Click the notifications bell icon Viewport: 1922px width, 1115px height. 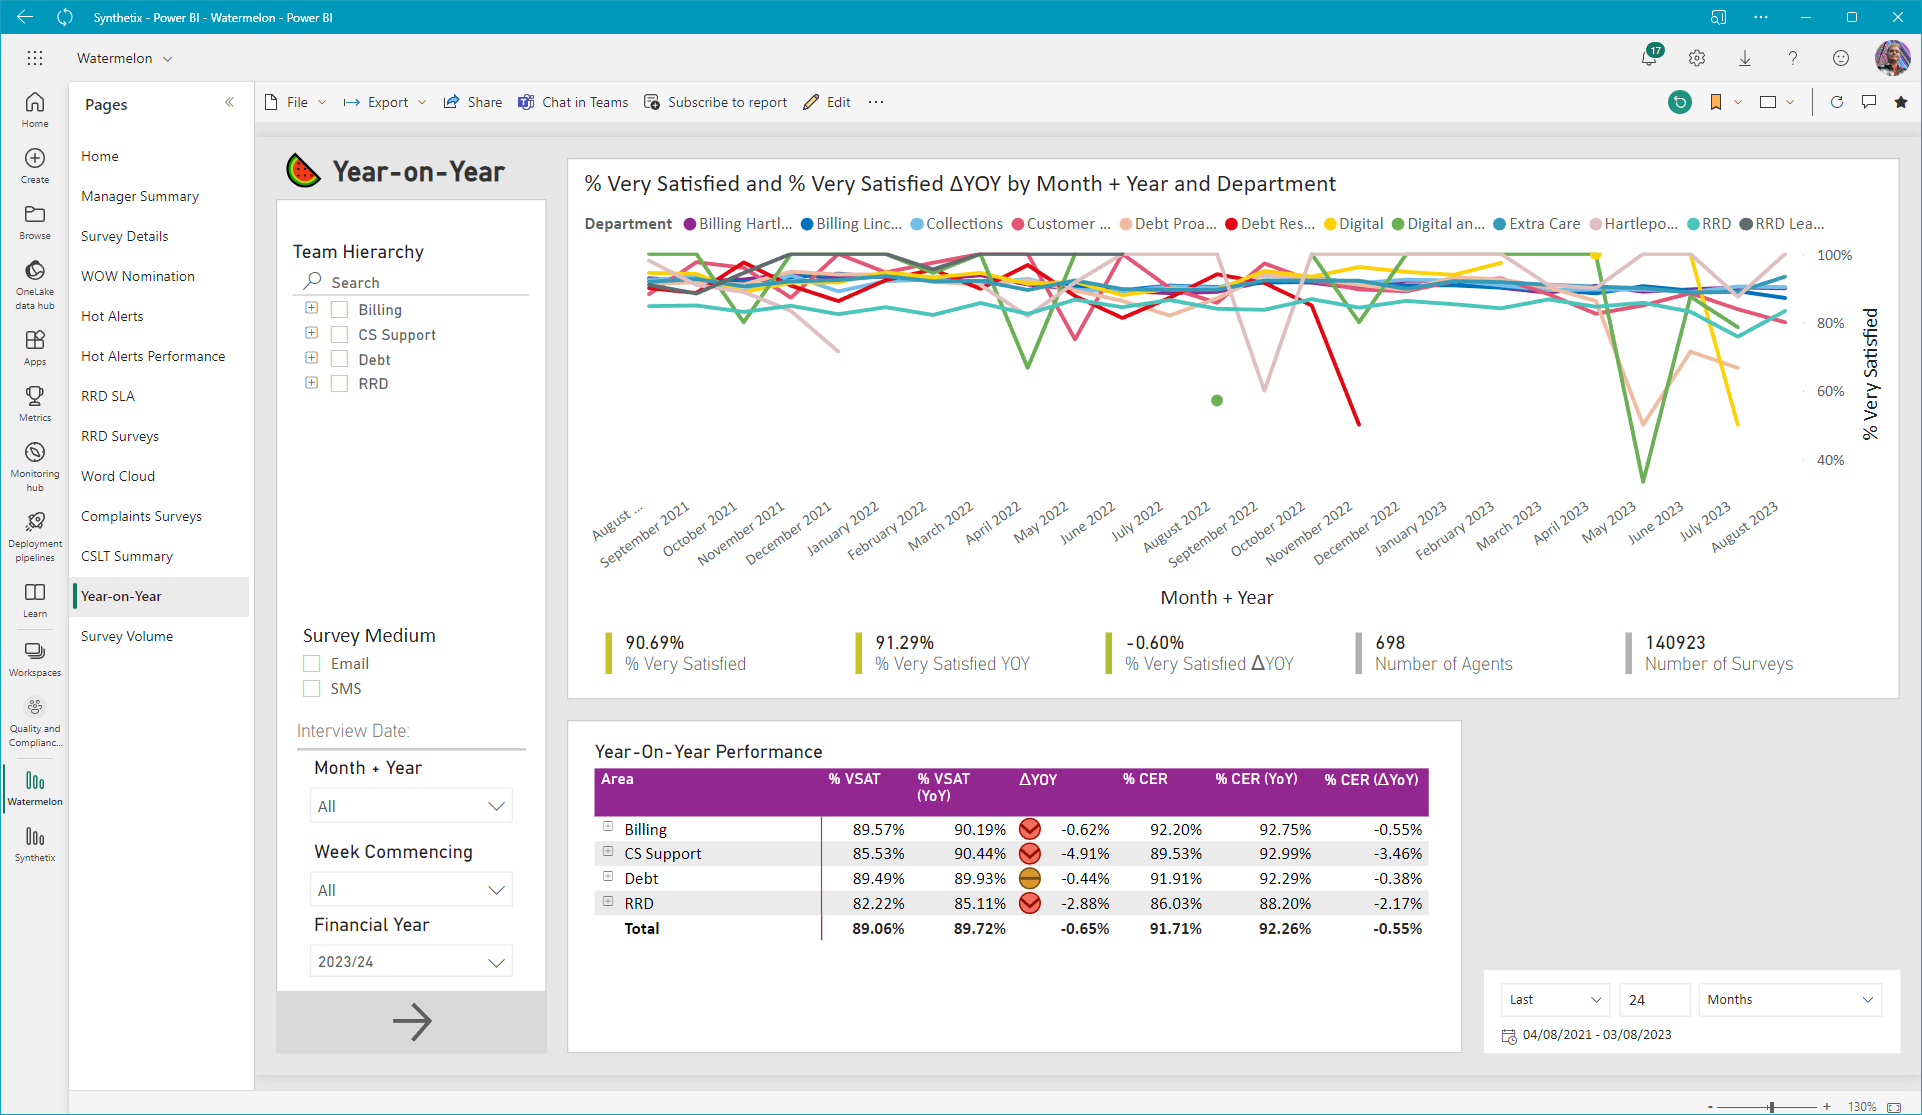[1649, 58]
